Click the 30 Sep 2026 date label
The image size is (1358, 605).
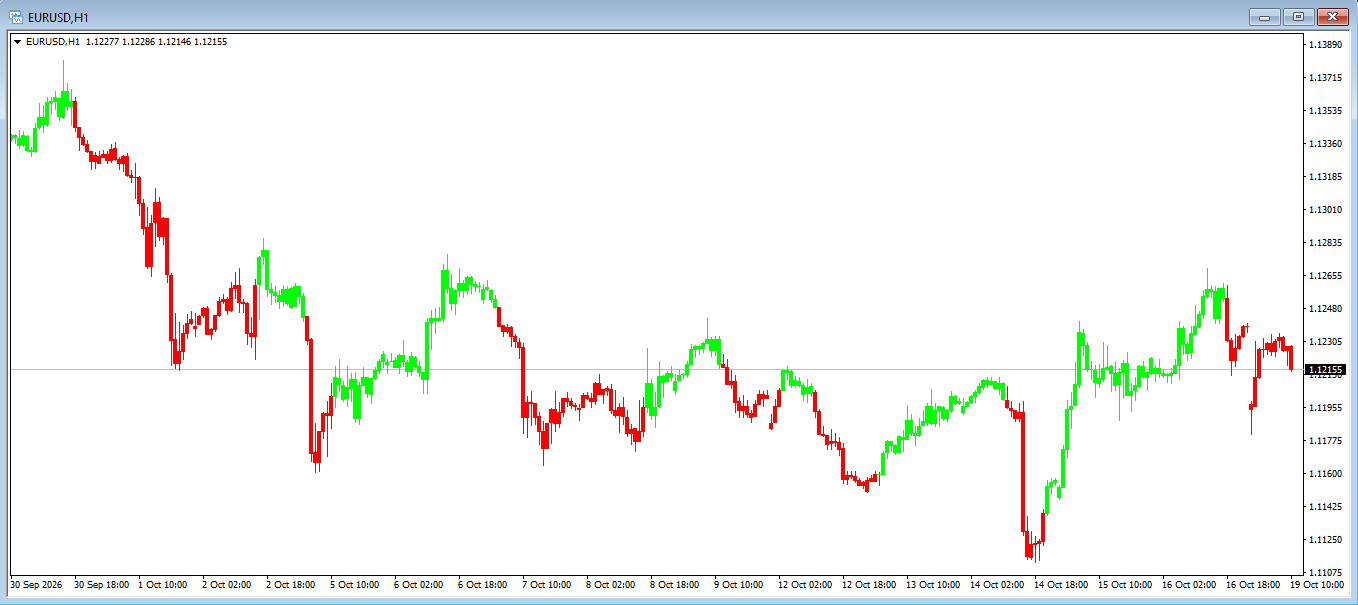point(36,584)
